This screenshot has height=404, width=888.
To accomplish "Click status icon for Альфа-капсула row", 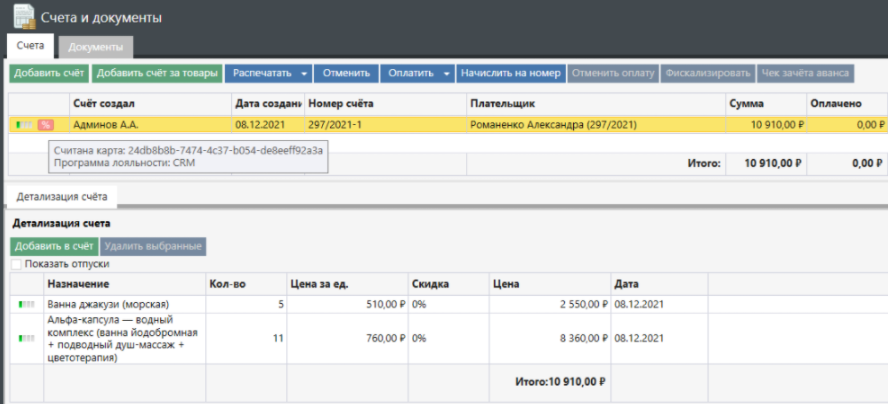I will tap(26, 338).
